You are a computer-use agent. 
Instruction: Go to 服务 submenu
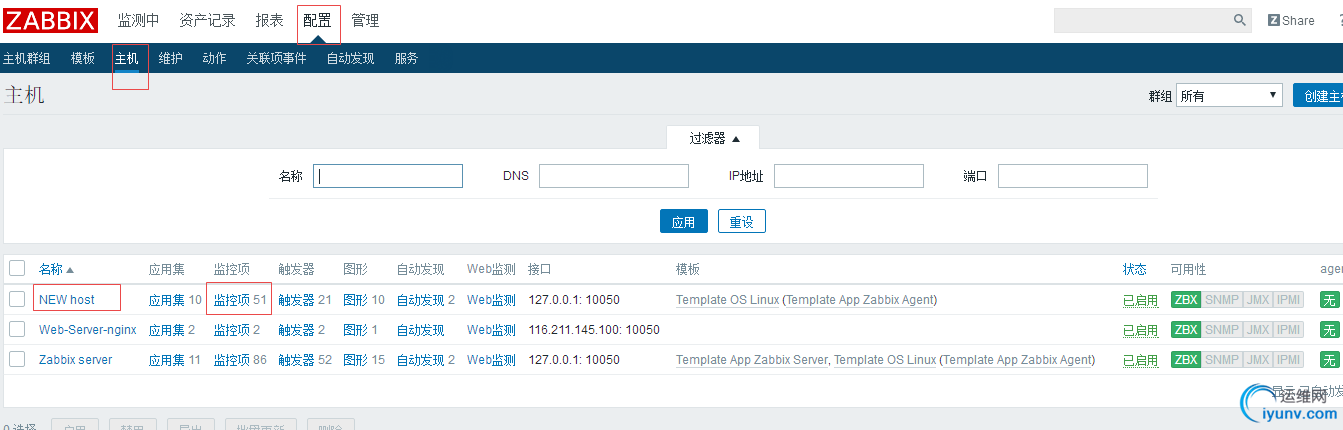click(406, 58)
